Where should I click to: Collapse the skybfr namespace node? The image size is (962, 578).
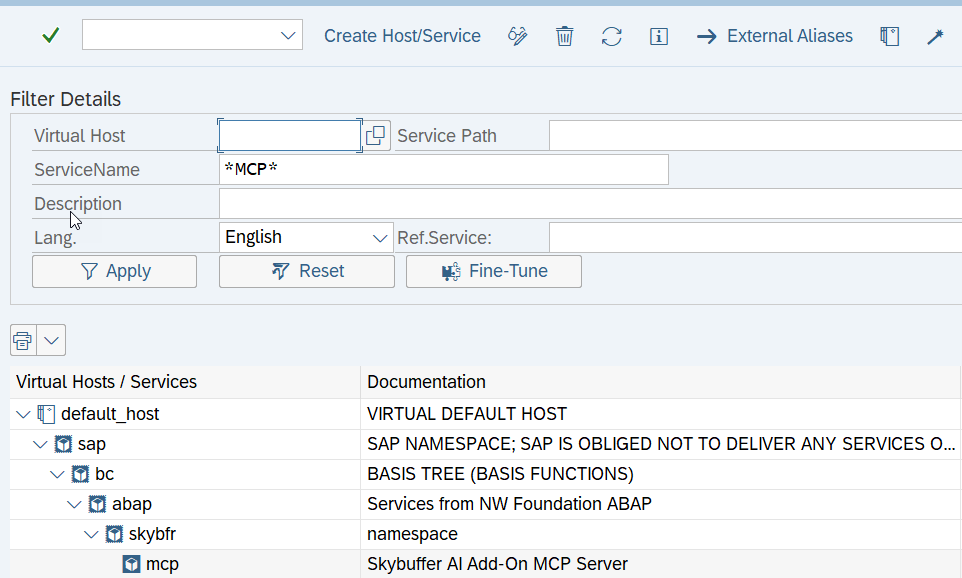click(x=91, y=534)
